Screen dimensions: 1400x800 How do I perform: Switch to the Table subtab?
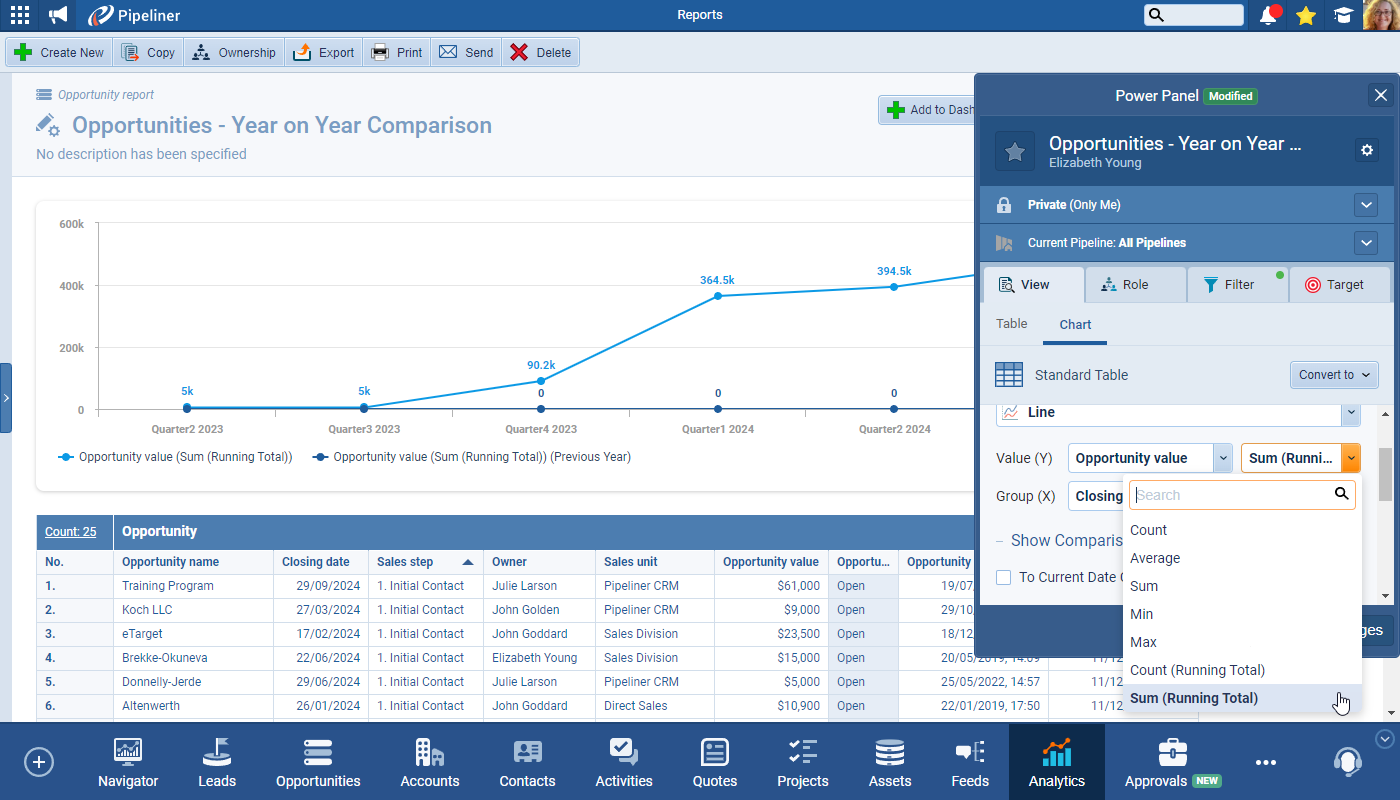click(1012, 324)
